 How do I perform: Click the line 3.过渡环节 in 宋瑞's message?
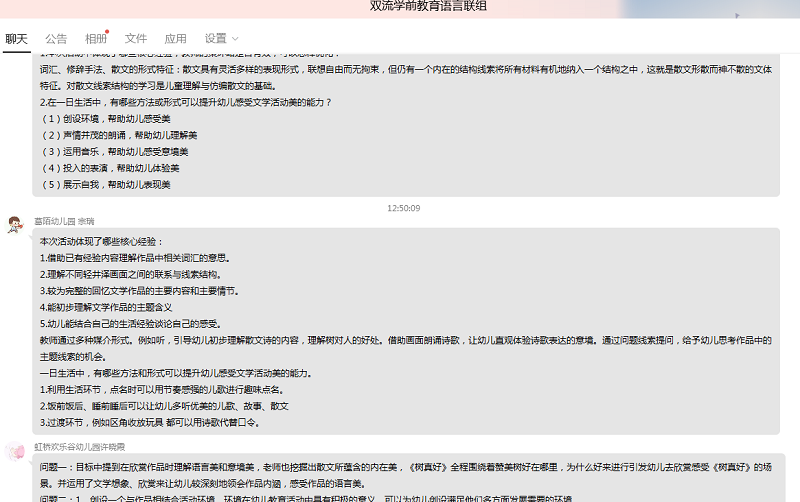[x=150, y=422]
